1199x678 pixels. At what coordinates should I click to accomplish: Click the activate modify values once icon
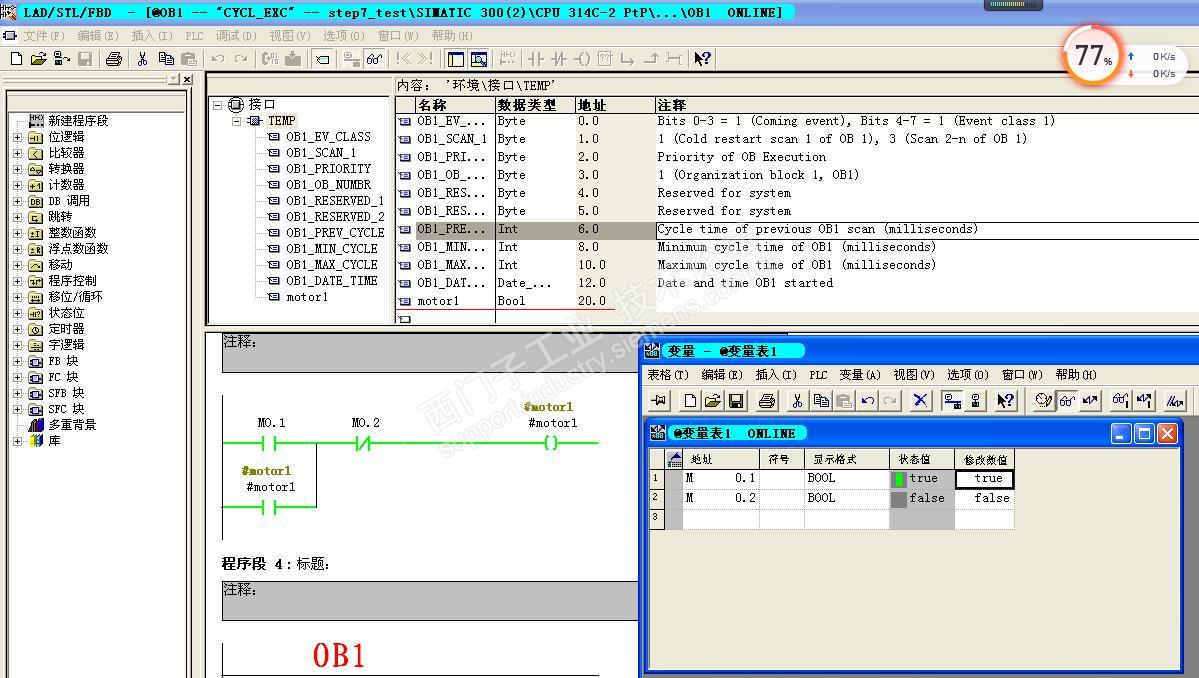[x=1144, y=401]
